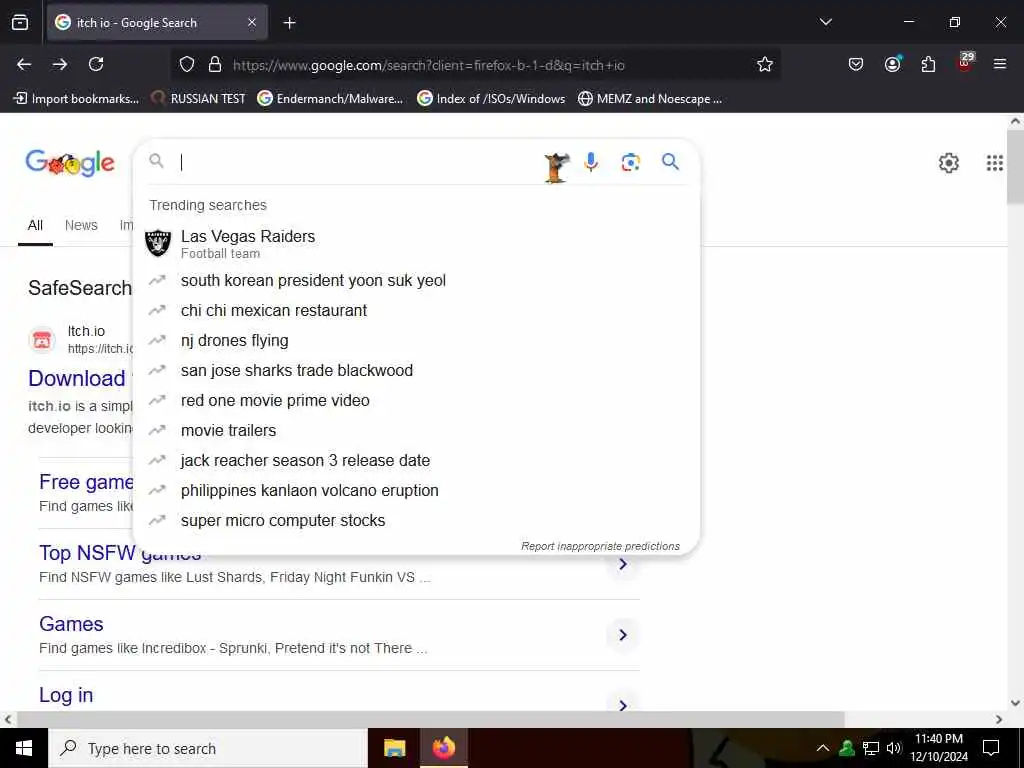Open the 'Log in' sitelink
Screen dimensions: 1024x768
click(66, 695)
